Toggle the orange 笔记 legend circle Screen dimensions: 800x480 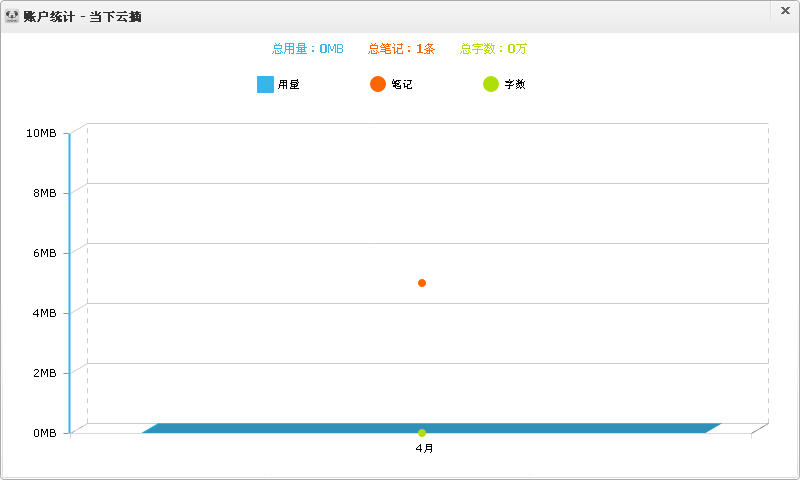coord(378,84)
